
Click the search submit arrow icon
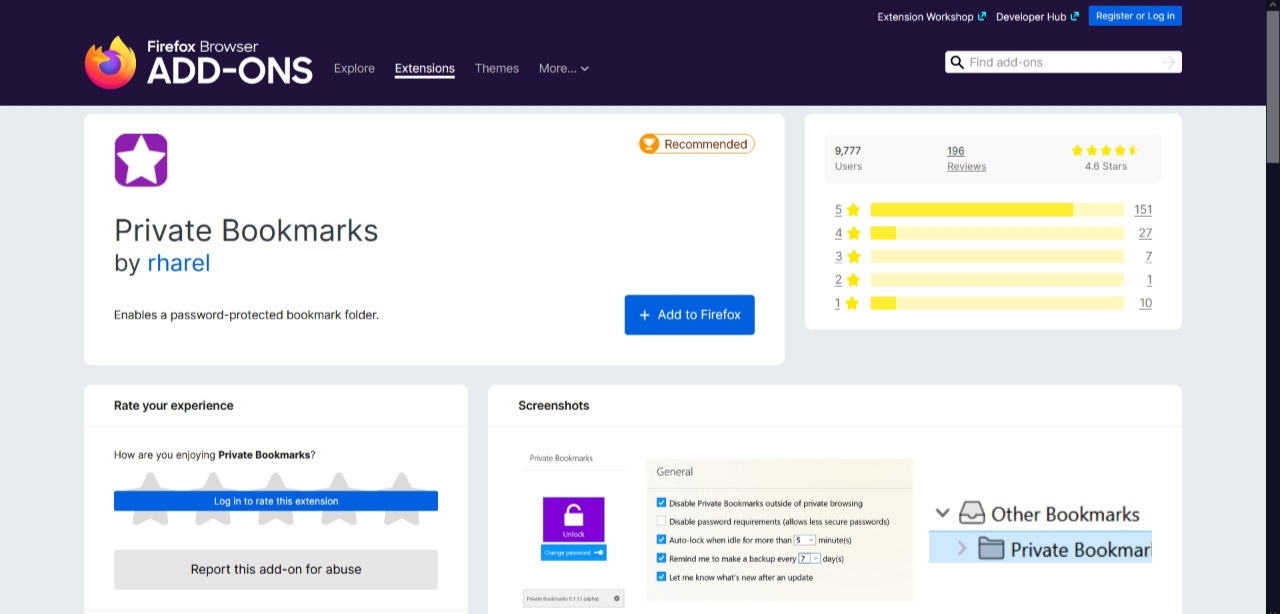(x=1169, y=62)
